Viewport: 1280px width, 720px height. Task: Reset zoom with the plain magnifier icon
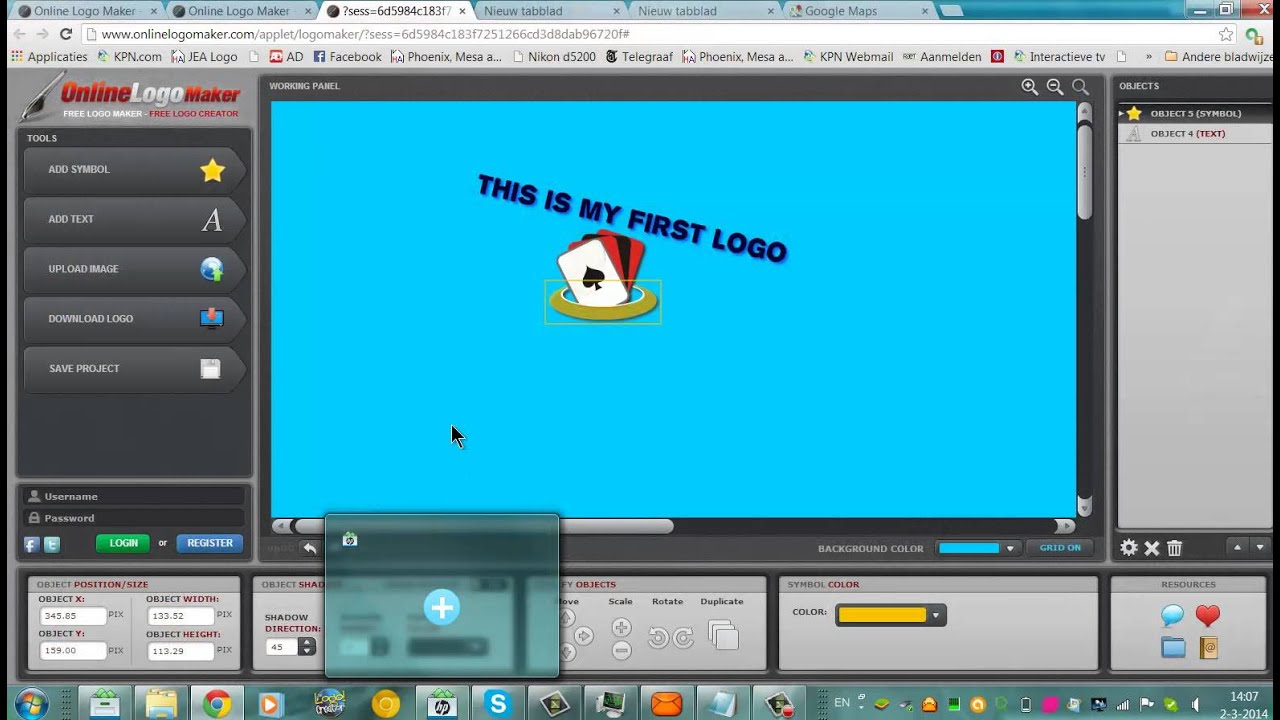click(x=1080, y=87)
